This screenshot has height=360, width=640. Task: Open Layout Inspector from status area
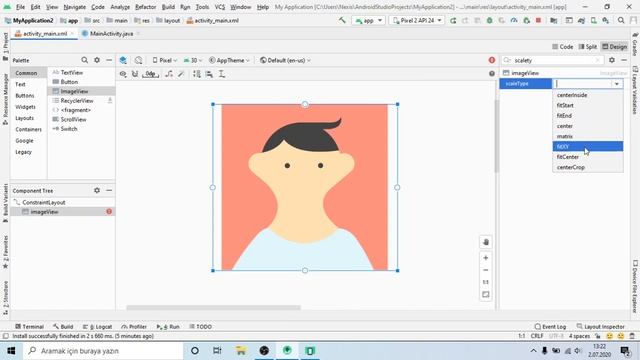click(600, 327)
